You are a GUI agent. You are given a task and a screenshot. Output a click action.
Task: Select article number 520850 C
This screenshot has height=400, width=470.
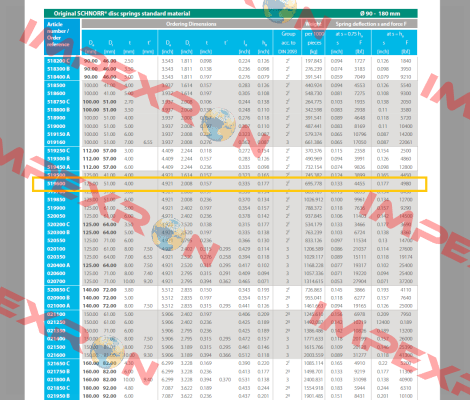[x=58, y=290]
